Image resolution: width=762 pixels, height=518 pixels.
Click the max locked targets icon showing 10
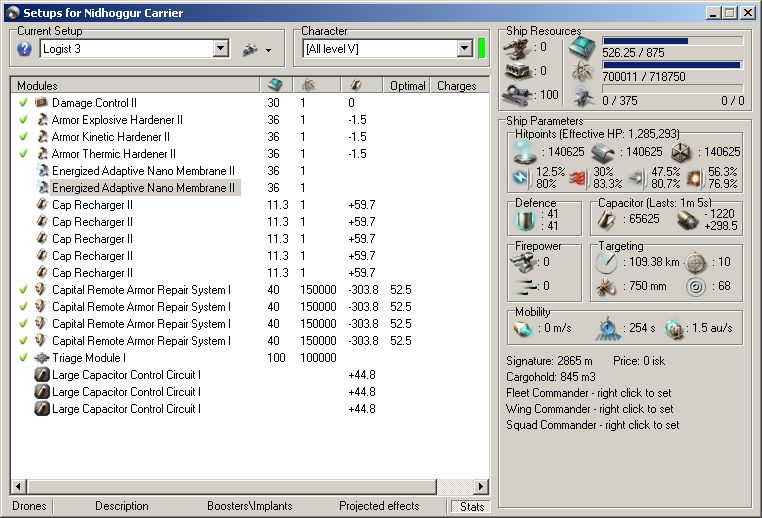696,263
